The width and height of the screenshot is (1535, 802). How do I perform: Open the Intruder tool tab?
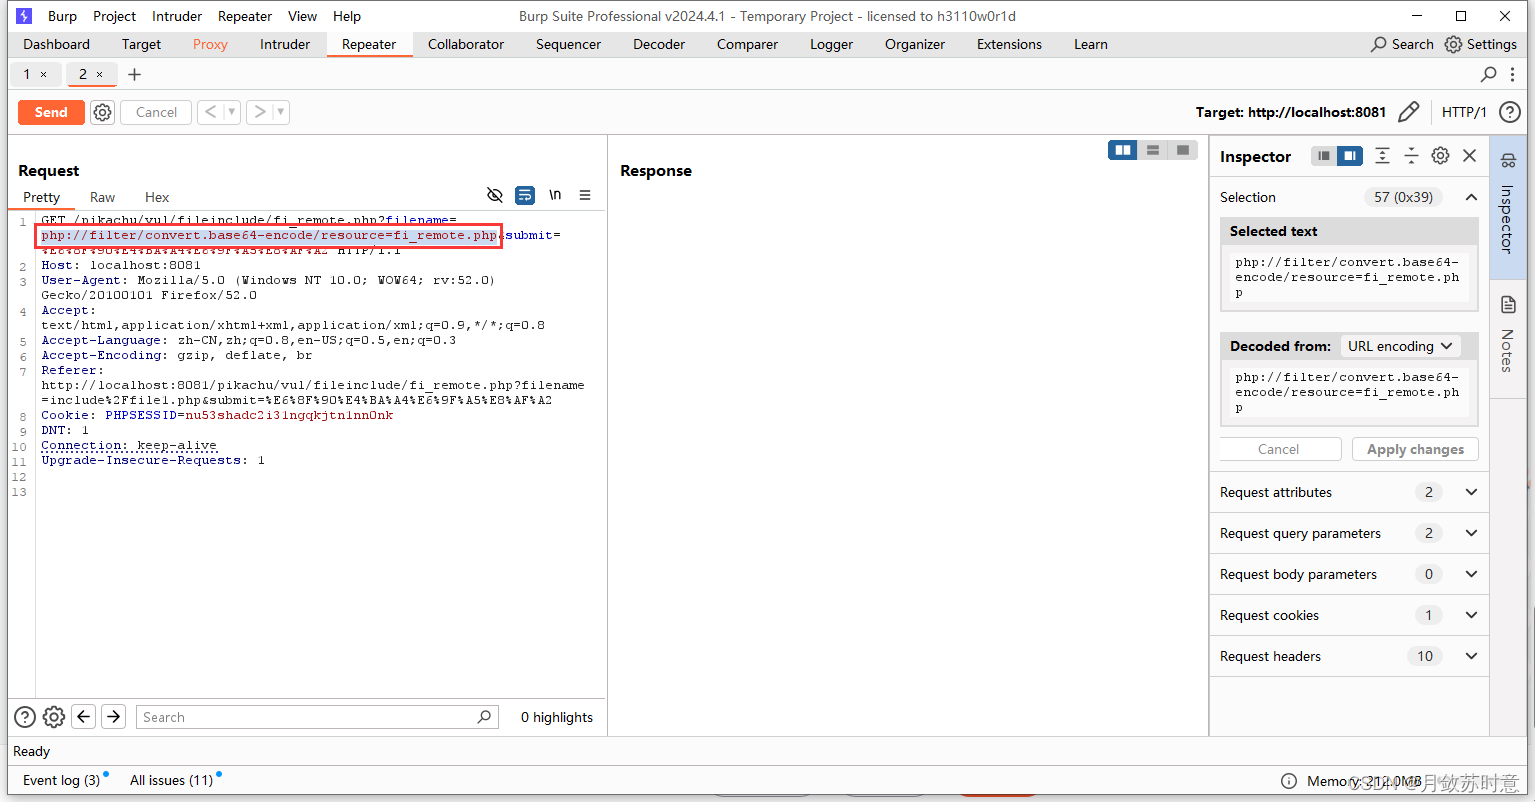[x=285, y=44]
